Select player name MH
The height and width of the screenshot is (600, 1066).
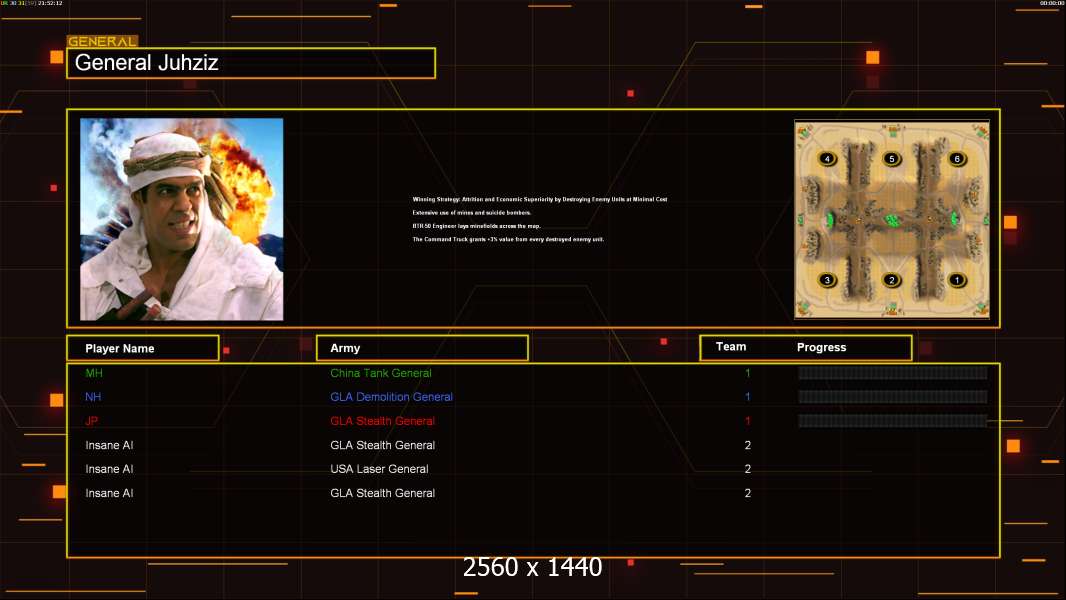94,373
